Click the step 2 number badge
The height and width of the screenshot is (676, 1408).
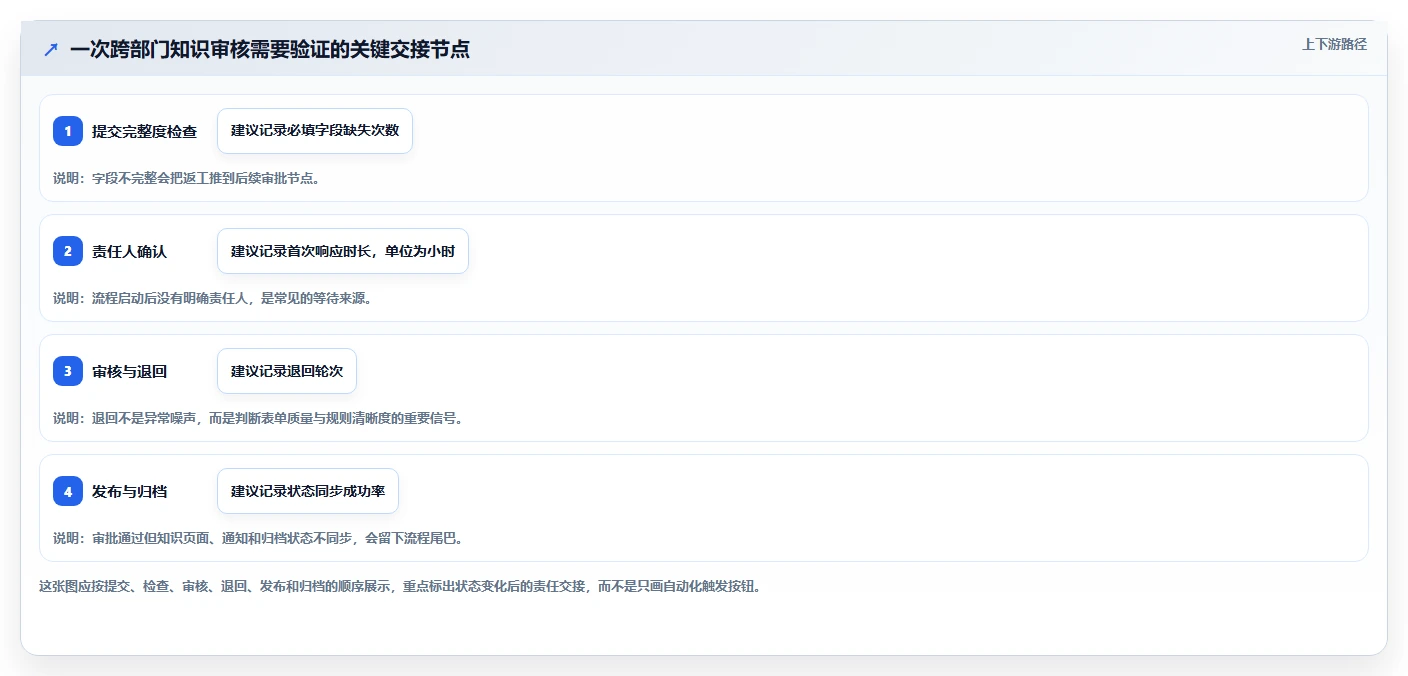(x=68, y=251)
